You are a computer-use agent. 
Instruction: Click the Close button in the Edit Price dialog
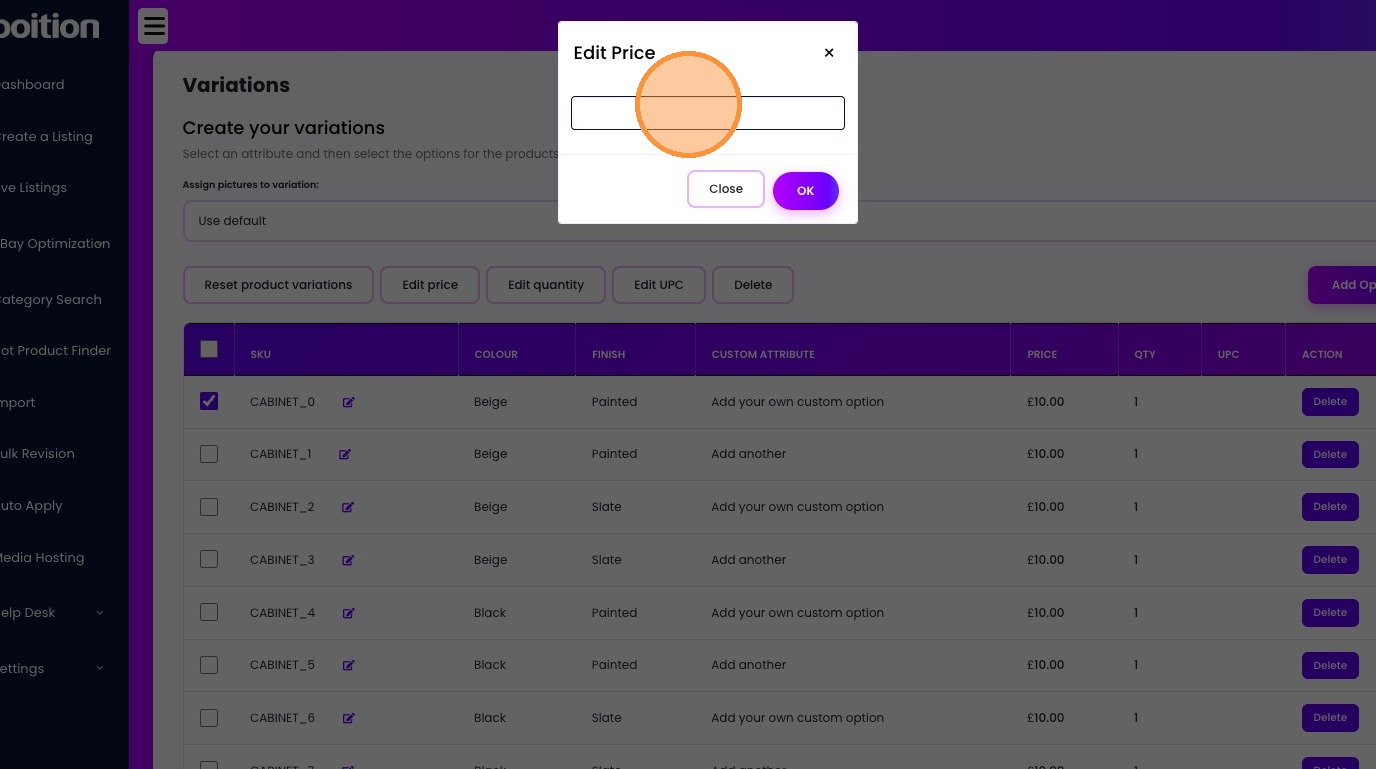click(726, 189)
